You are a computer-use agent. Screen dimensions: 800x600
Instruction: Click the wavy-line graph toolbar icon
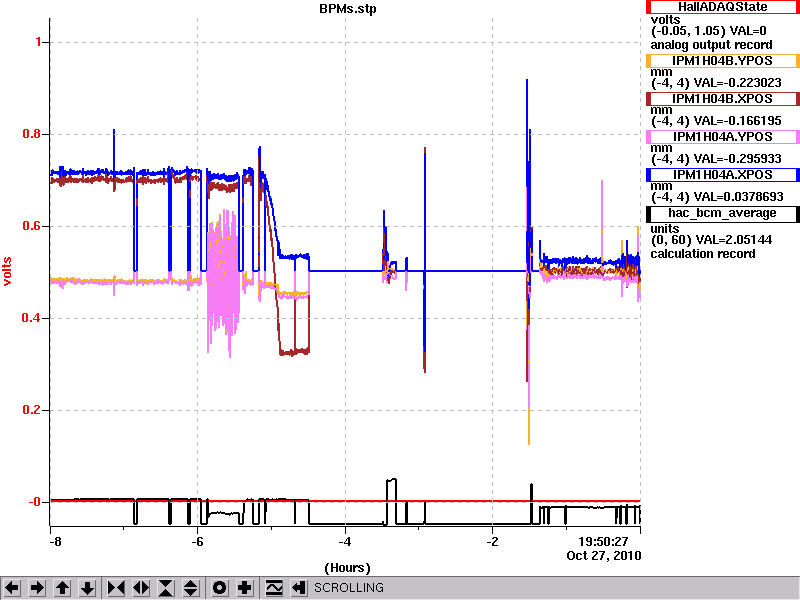274,588
